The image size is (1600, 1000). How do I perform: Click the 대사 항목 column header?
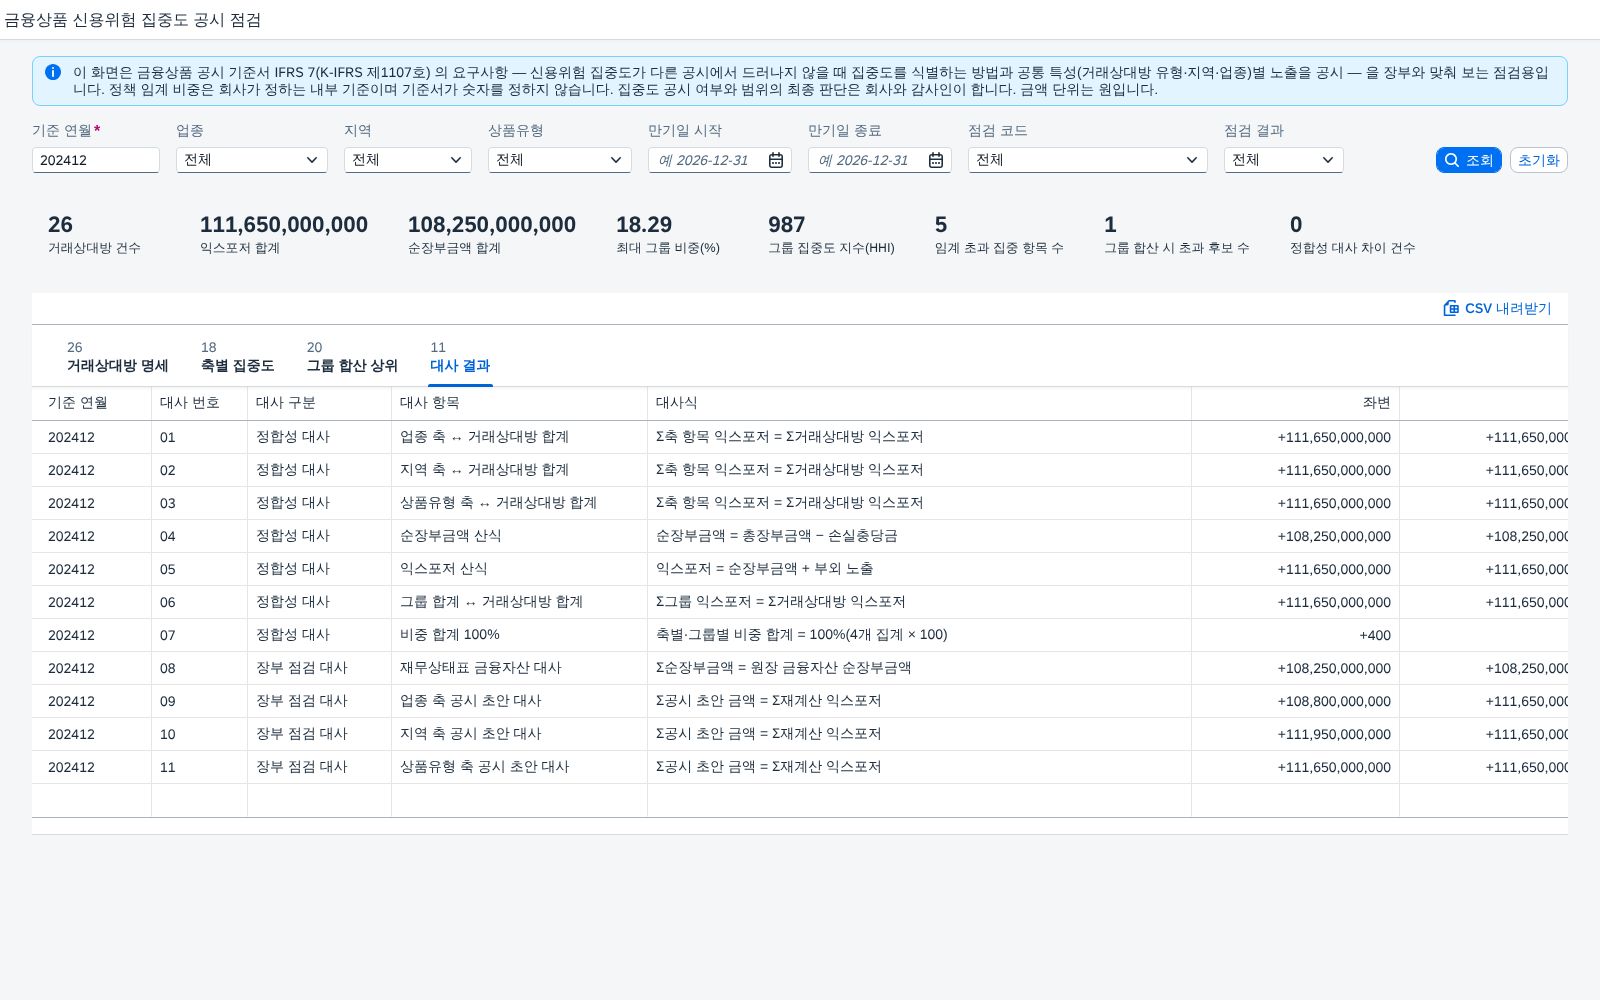520,403
